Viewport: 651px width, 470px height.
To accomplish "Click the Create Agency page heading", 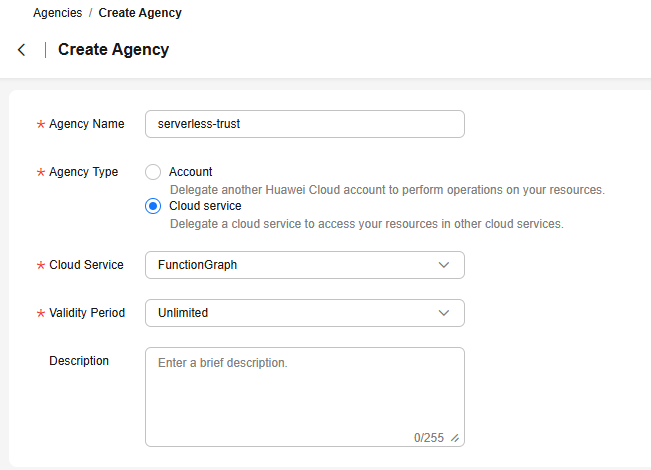I will pos(114,50).
